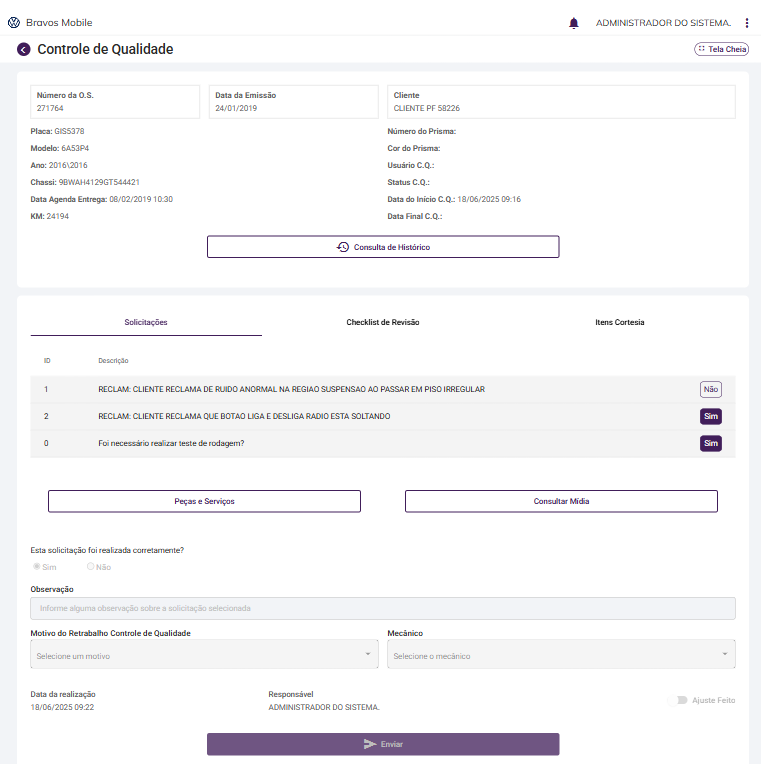
Task: Click the Volkswagen logo icon
Action: (13, 22)
